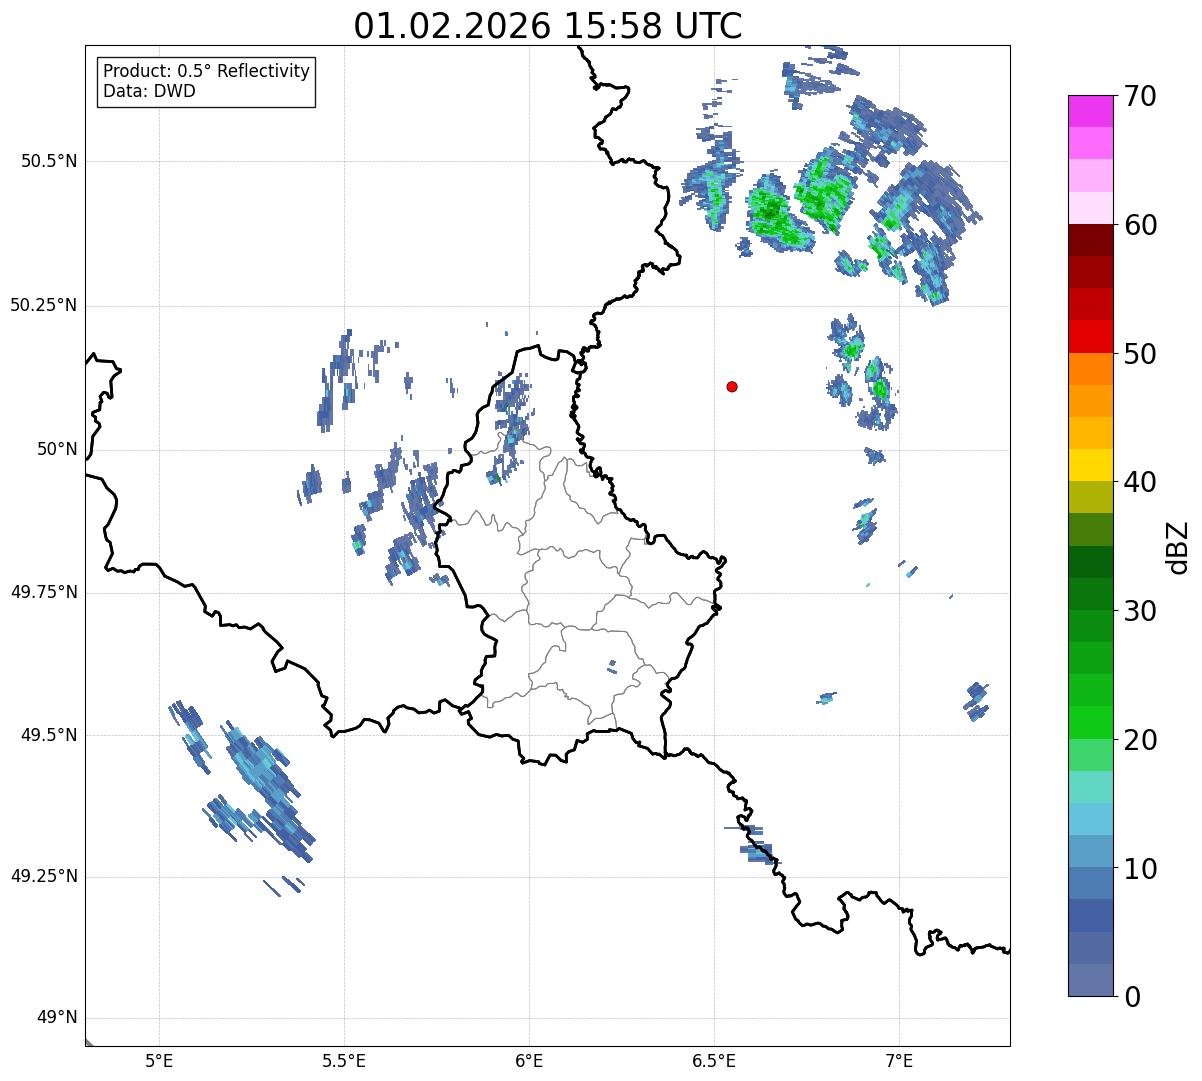
Task: Click the red location marker dot
Action: (x=732, y=386)
